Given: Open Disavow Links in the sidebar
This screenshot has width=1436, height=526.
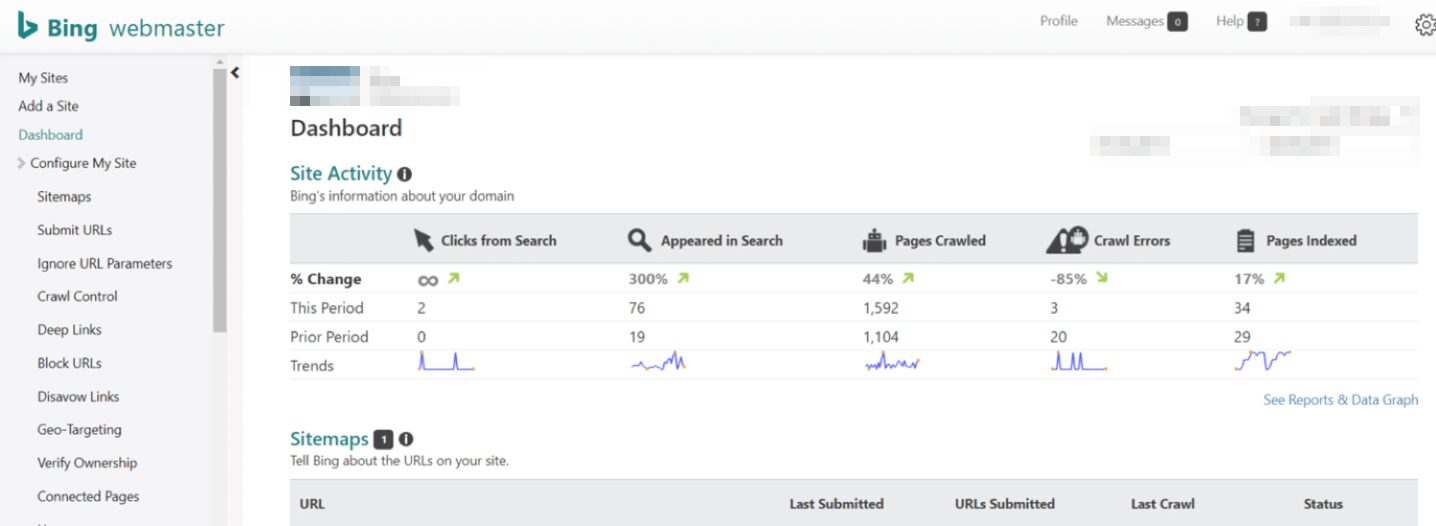Looking at the screenshot, I should [x=78, y=396].
